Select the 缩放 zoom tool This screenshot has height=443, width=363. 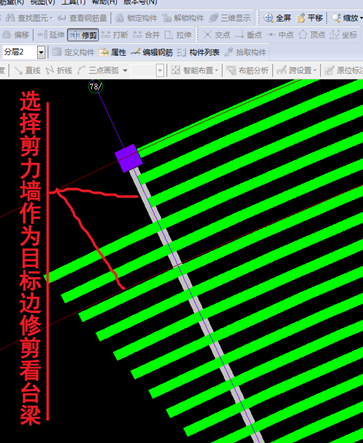point(347,18)
